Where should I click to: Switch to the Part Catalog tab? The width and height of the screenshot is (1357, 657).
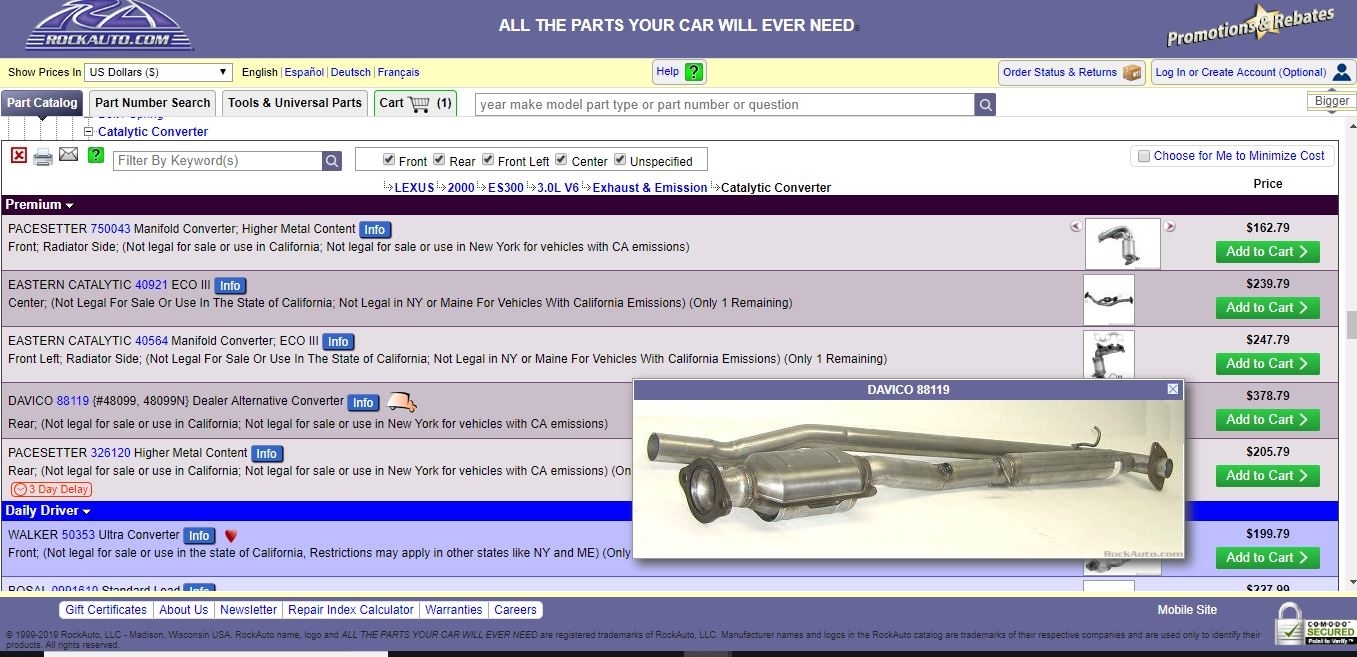[41, 103]
